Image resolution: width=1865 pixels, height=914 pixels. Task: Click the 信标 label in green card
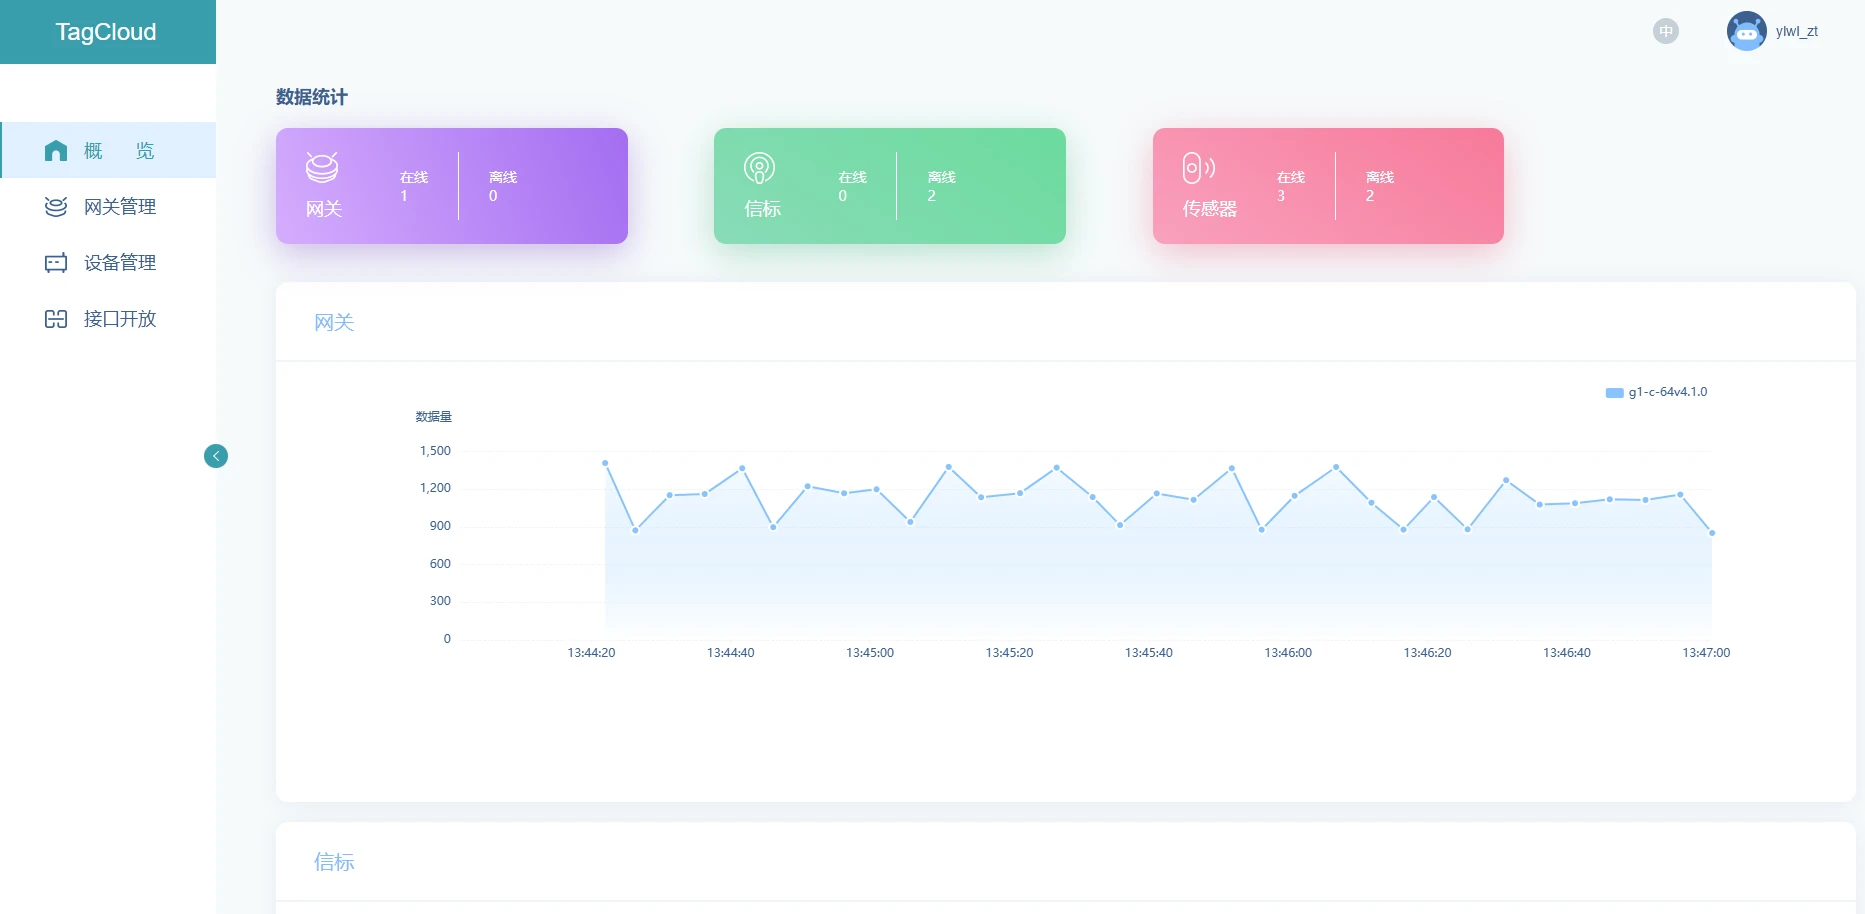[762, 209]
